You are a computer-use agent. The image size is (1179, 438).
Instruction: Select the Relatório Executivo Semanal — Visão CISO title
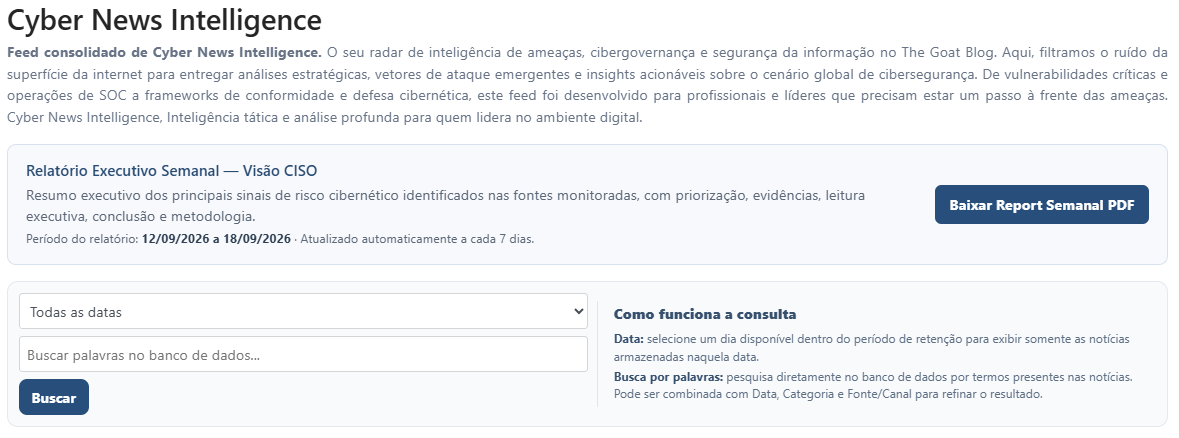coord(171,171)
